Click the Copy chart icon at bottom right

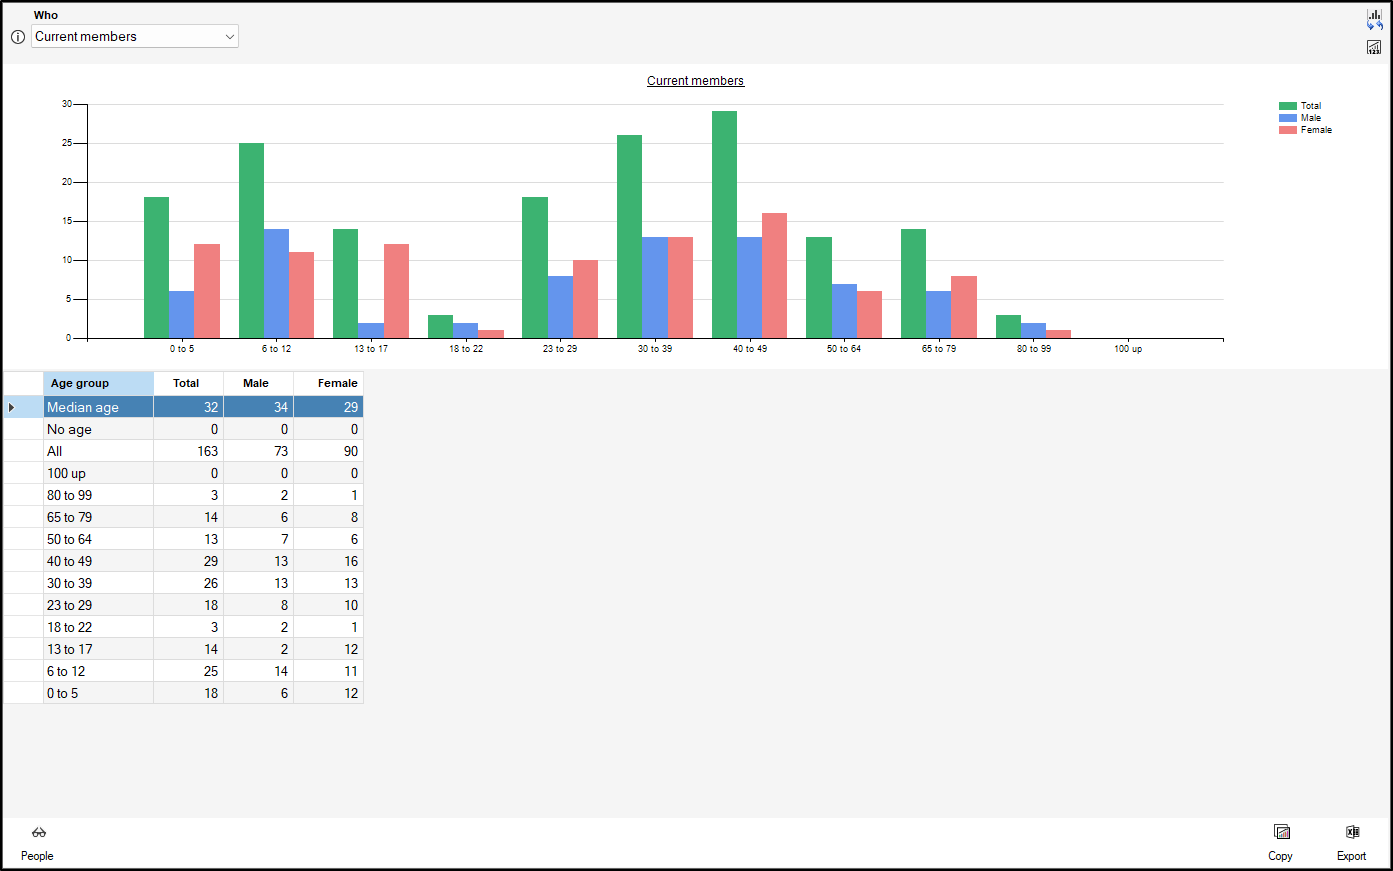tap(1281, 831)
